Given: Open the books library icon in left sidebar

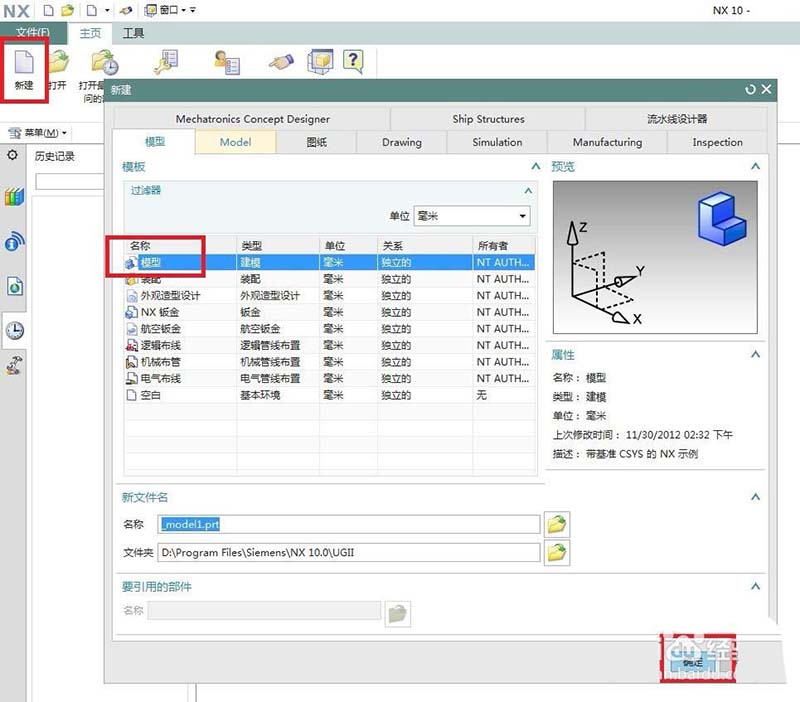Looking at the screenshot, I should [14, 196].
